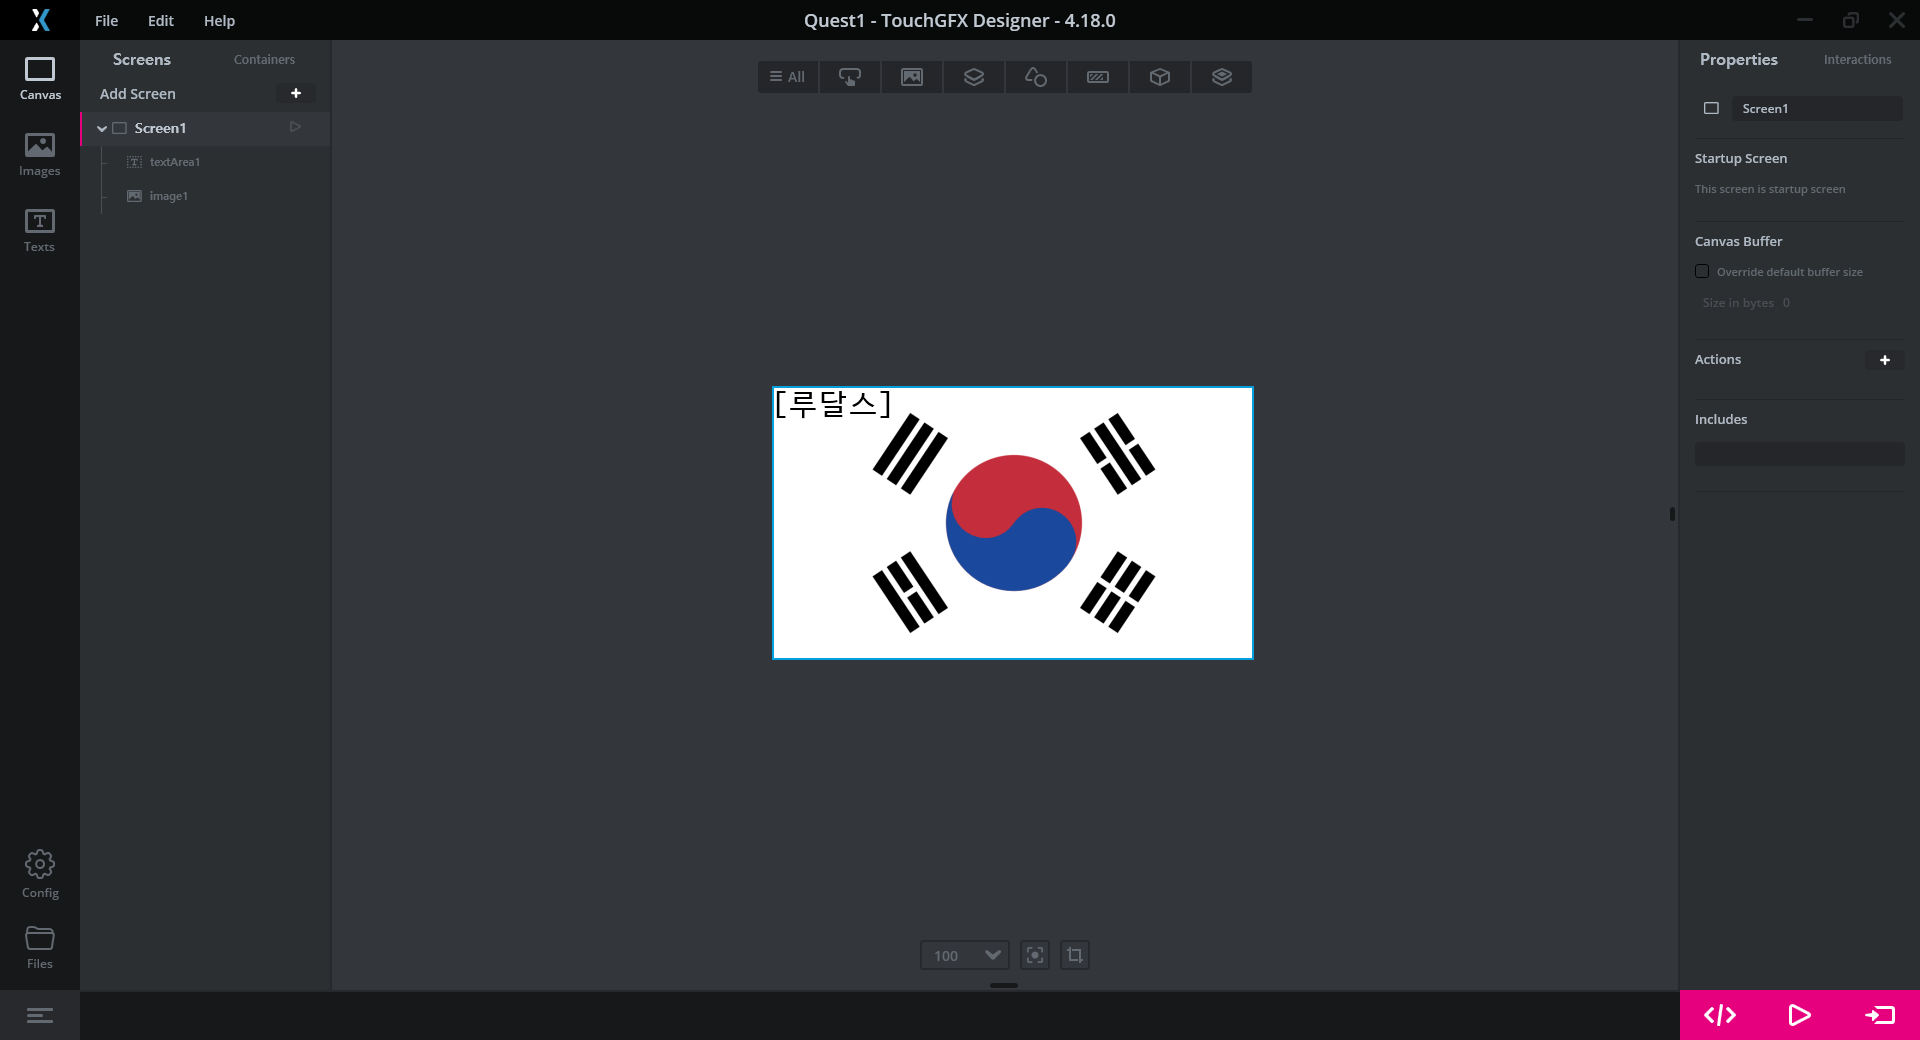Click the Size in bytes value

pos(1786,303)
